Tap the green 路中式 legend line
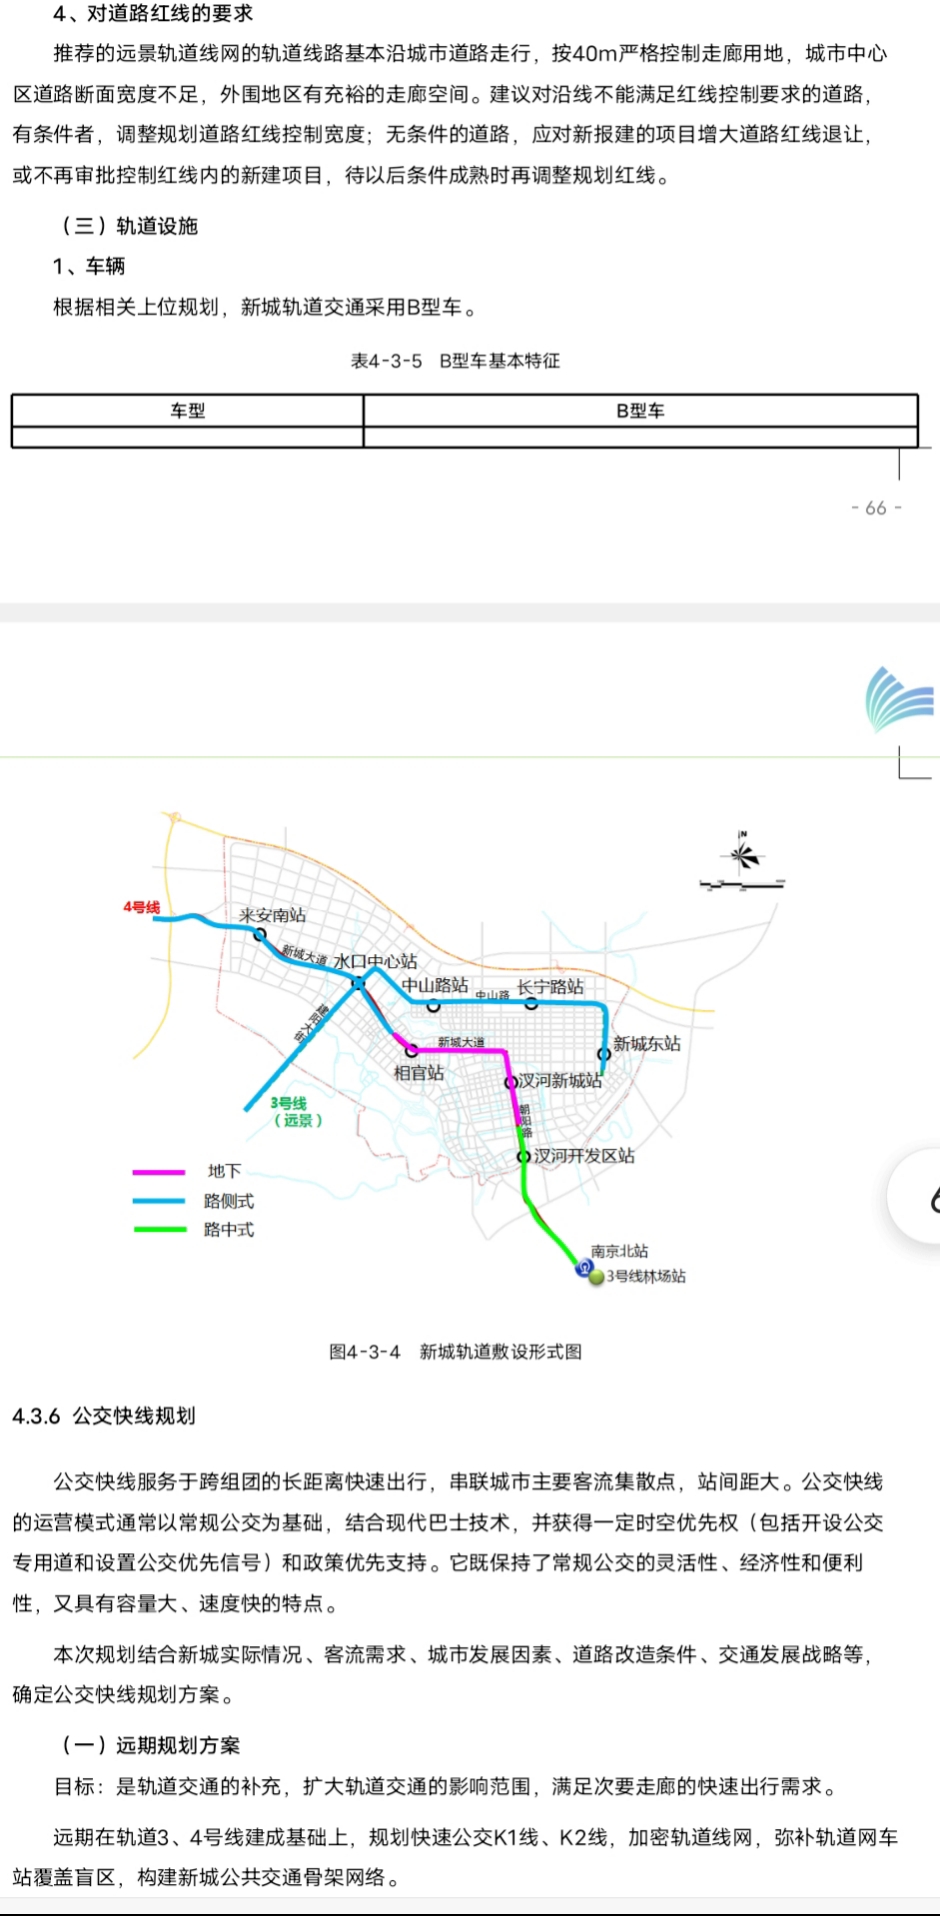The image size is (940, 1916). pyautogui.click(x=159, y=1229)
